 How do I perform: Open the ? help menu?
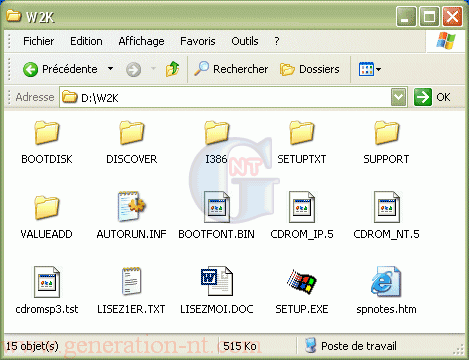(x=277, y=41)
